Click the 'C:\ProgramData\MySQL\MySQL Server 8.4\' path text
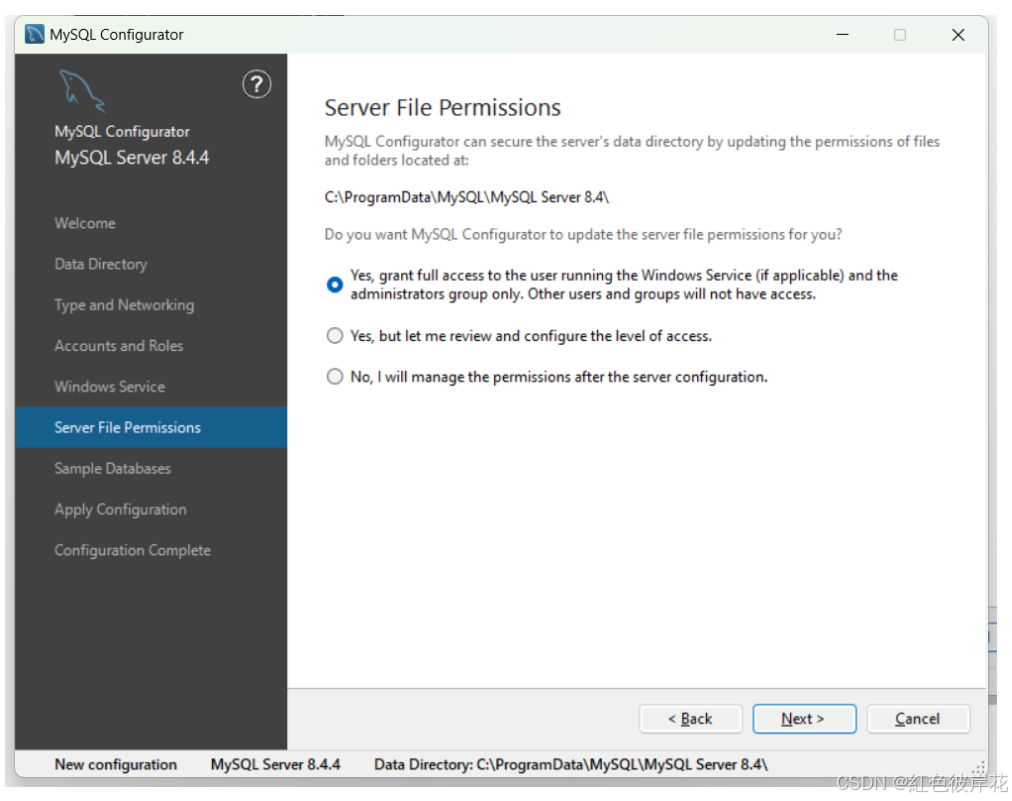This screenshot has width=1012, height=801. pyautogui.click(x=467, y=198)
